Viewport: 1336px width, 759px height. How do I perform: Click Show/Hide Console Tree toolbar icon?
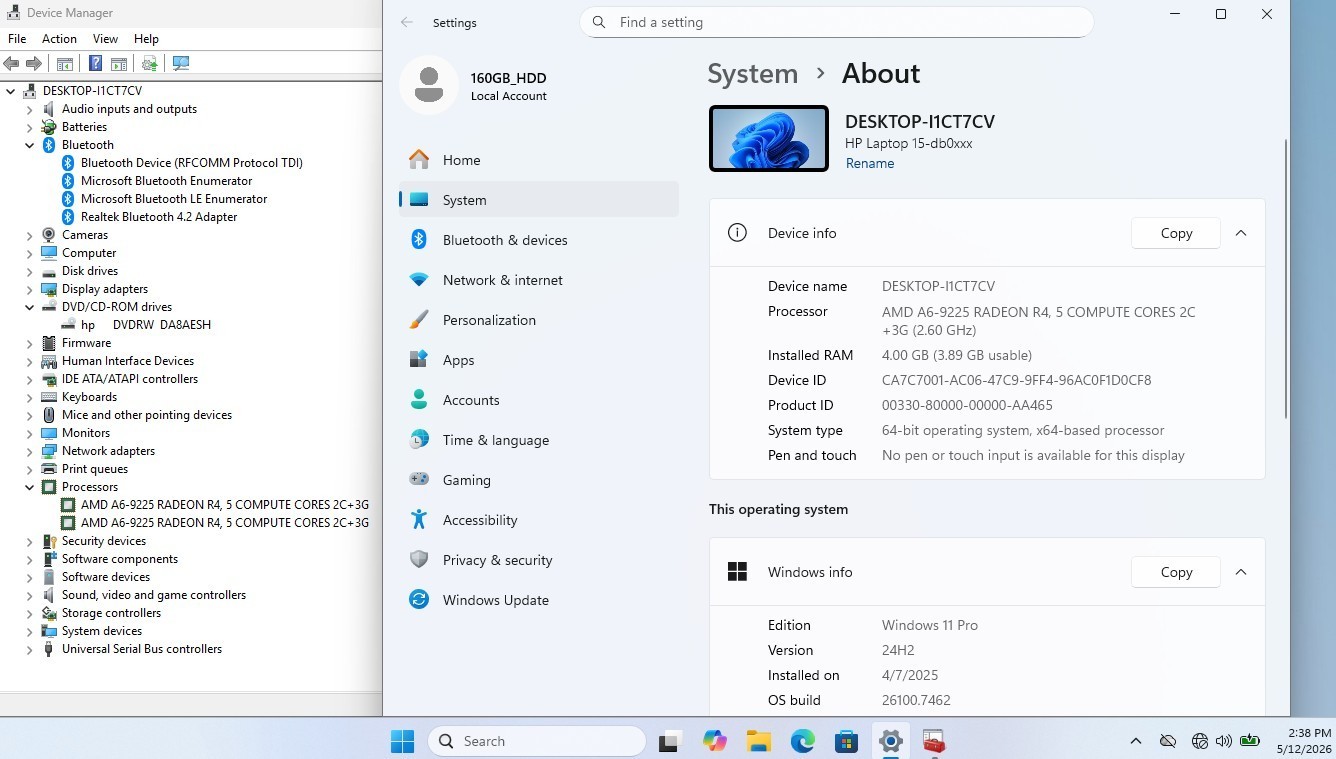(x=65, y=63)
